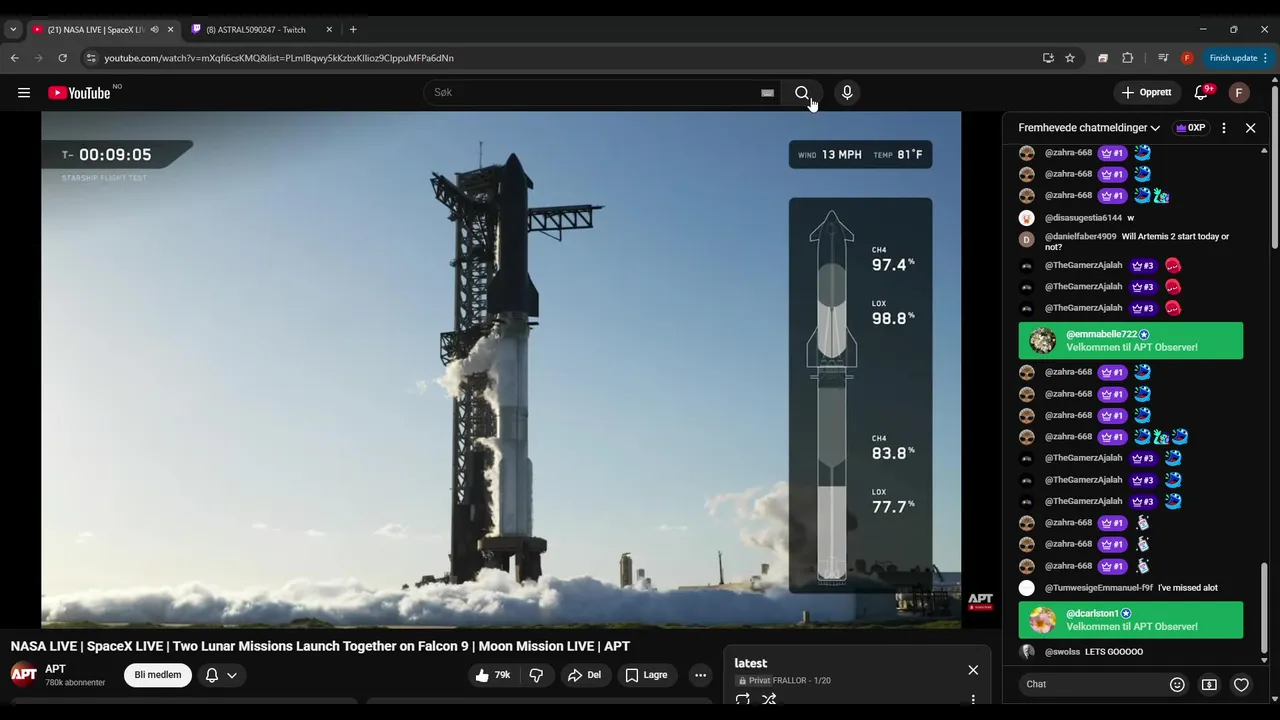Image resolution: width=1280 pixels, height=720 pixels.
Task: Click @dcarlston1 welcome member message
Action: pyautogui.click(x=1131, y=620)
